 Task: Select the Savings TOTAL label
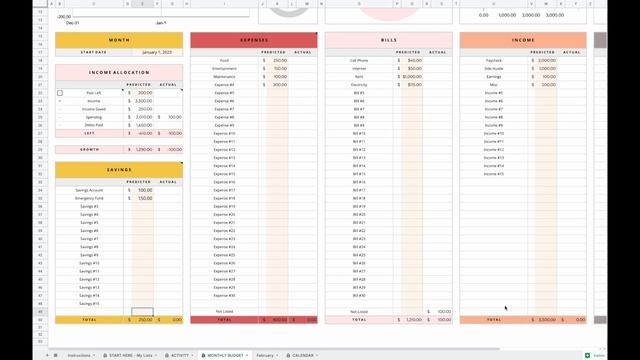(89, 320)
